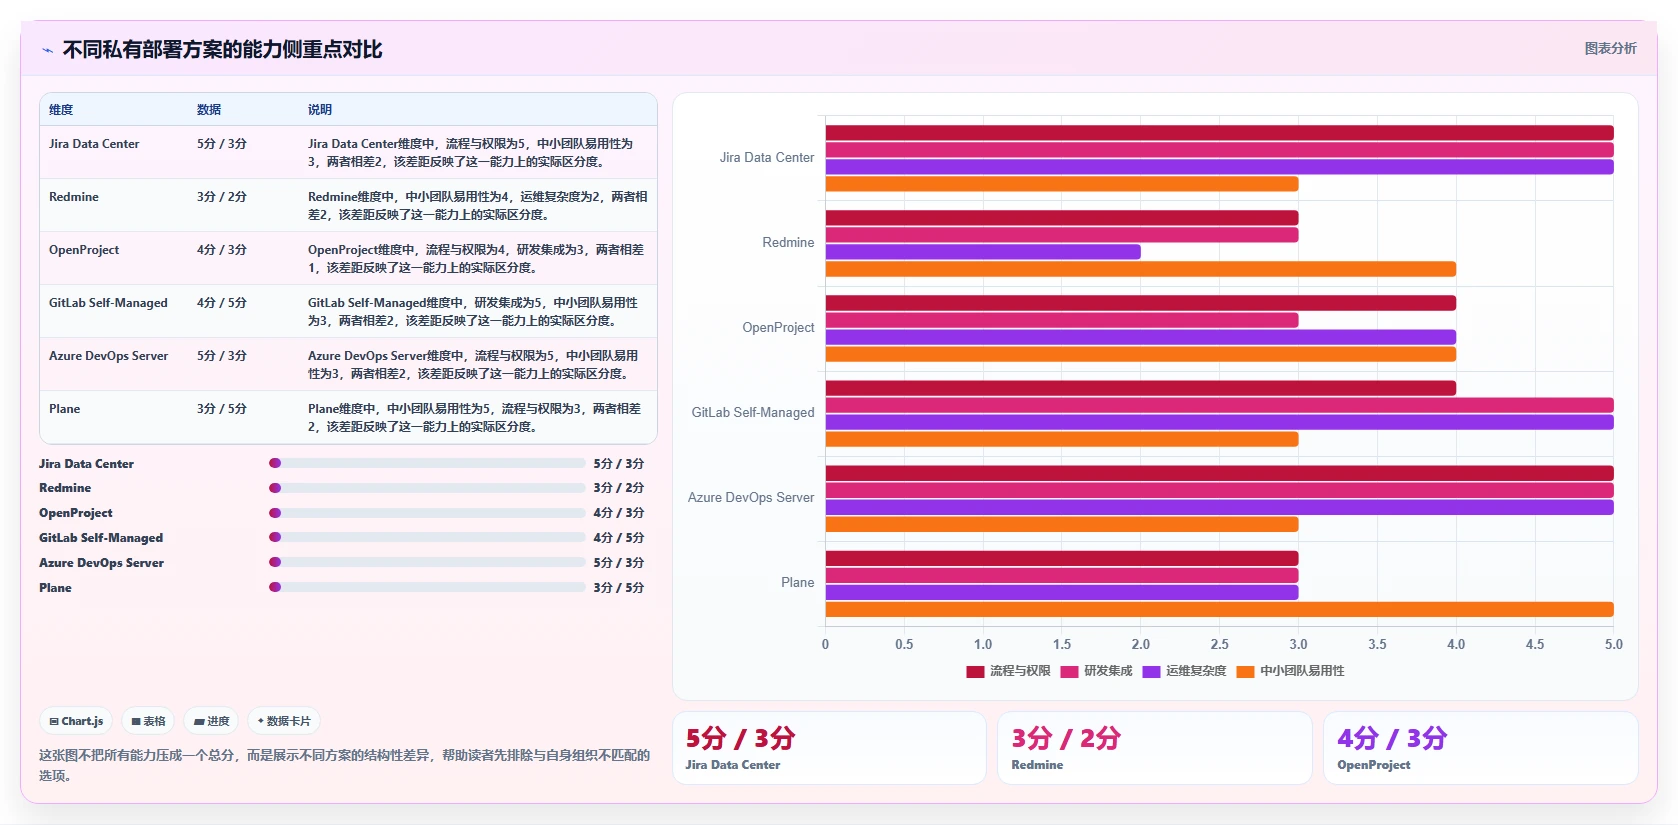This screenshot has width=1678, height=825.
Task: Click the icon beside the 不同私有部署方案 title
Action: [x=47, y=50]
